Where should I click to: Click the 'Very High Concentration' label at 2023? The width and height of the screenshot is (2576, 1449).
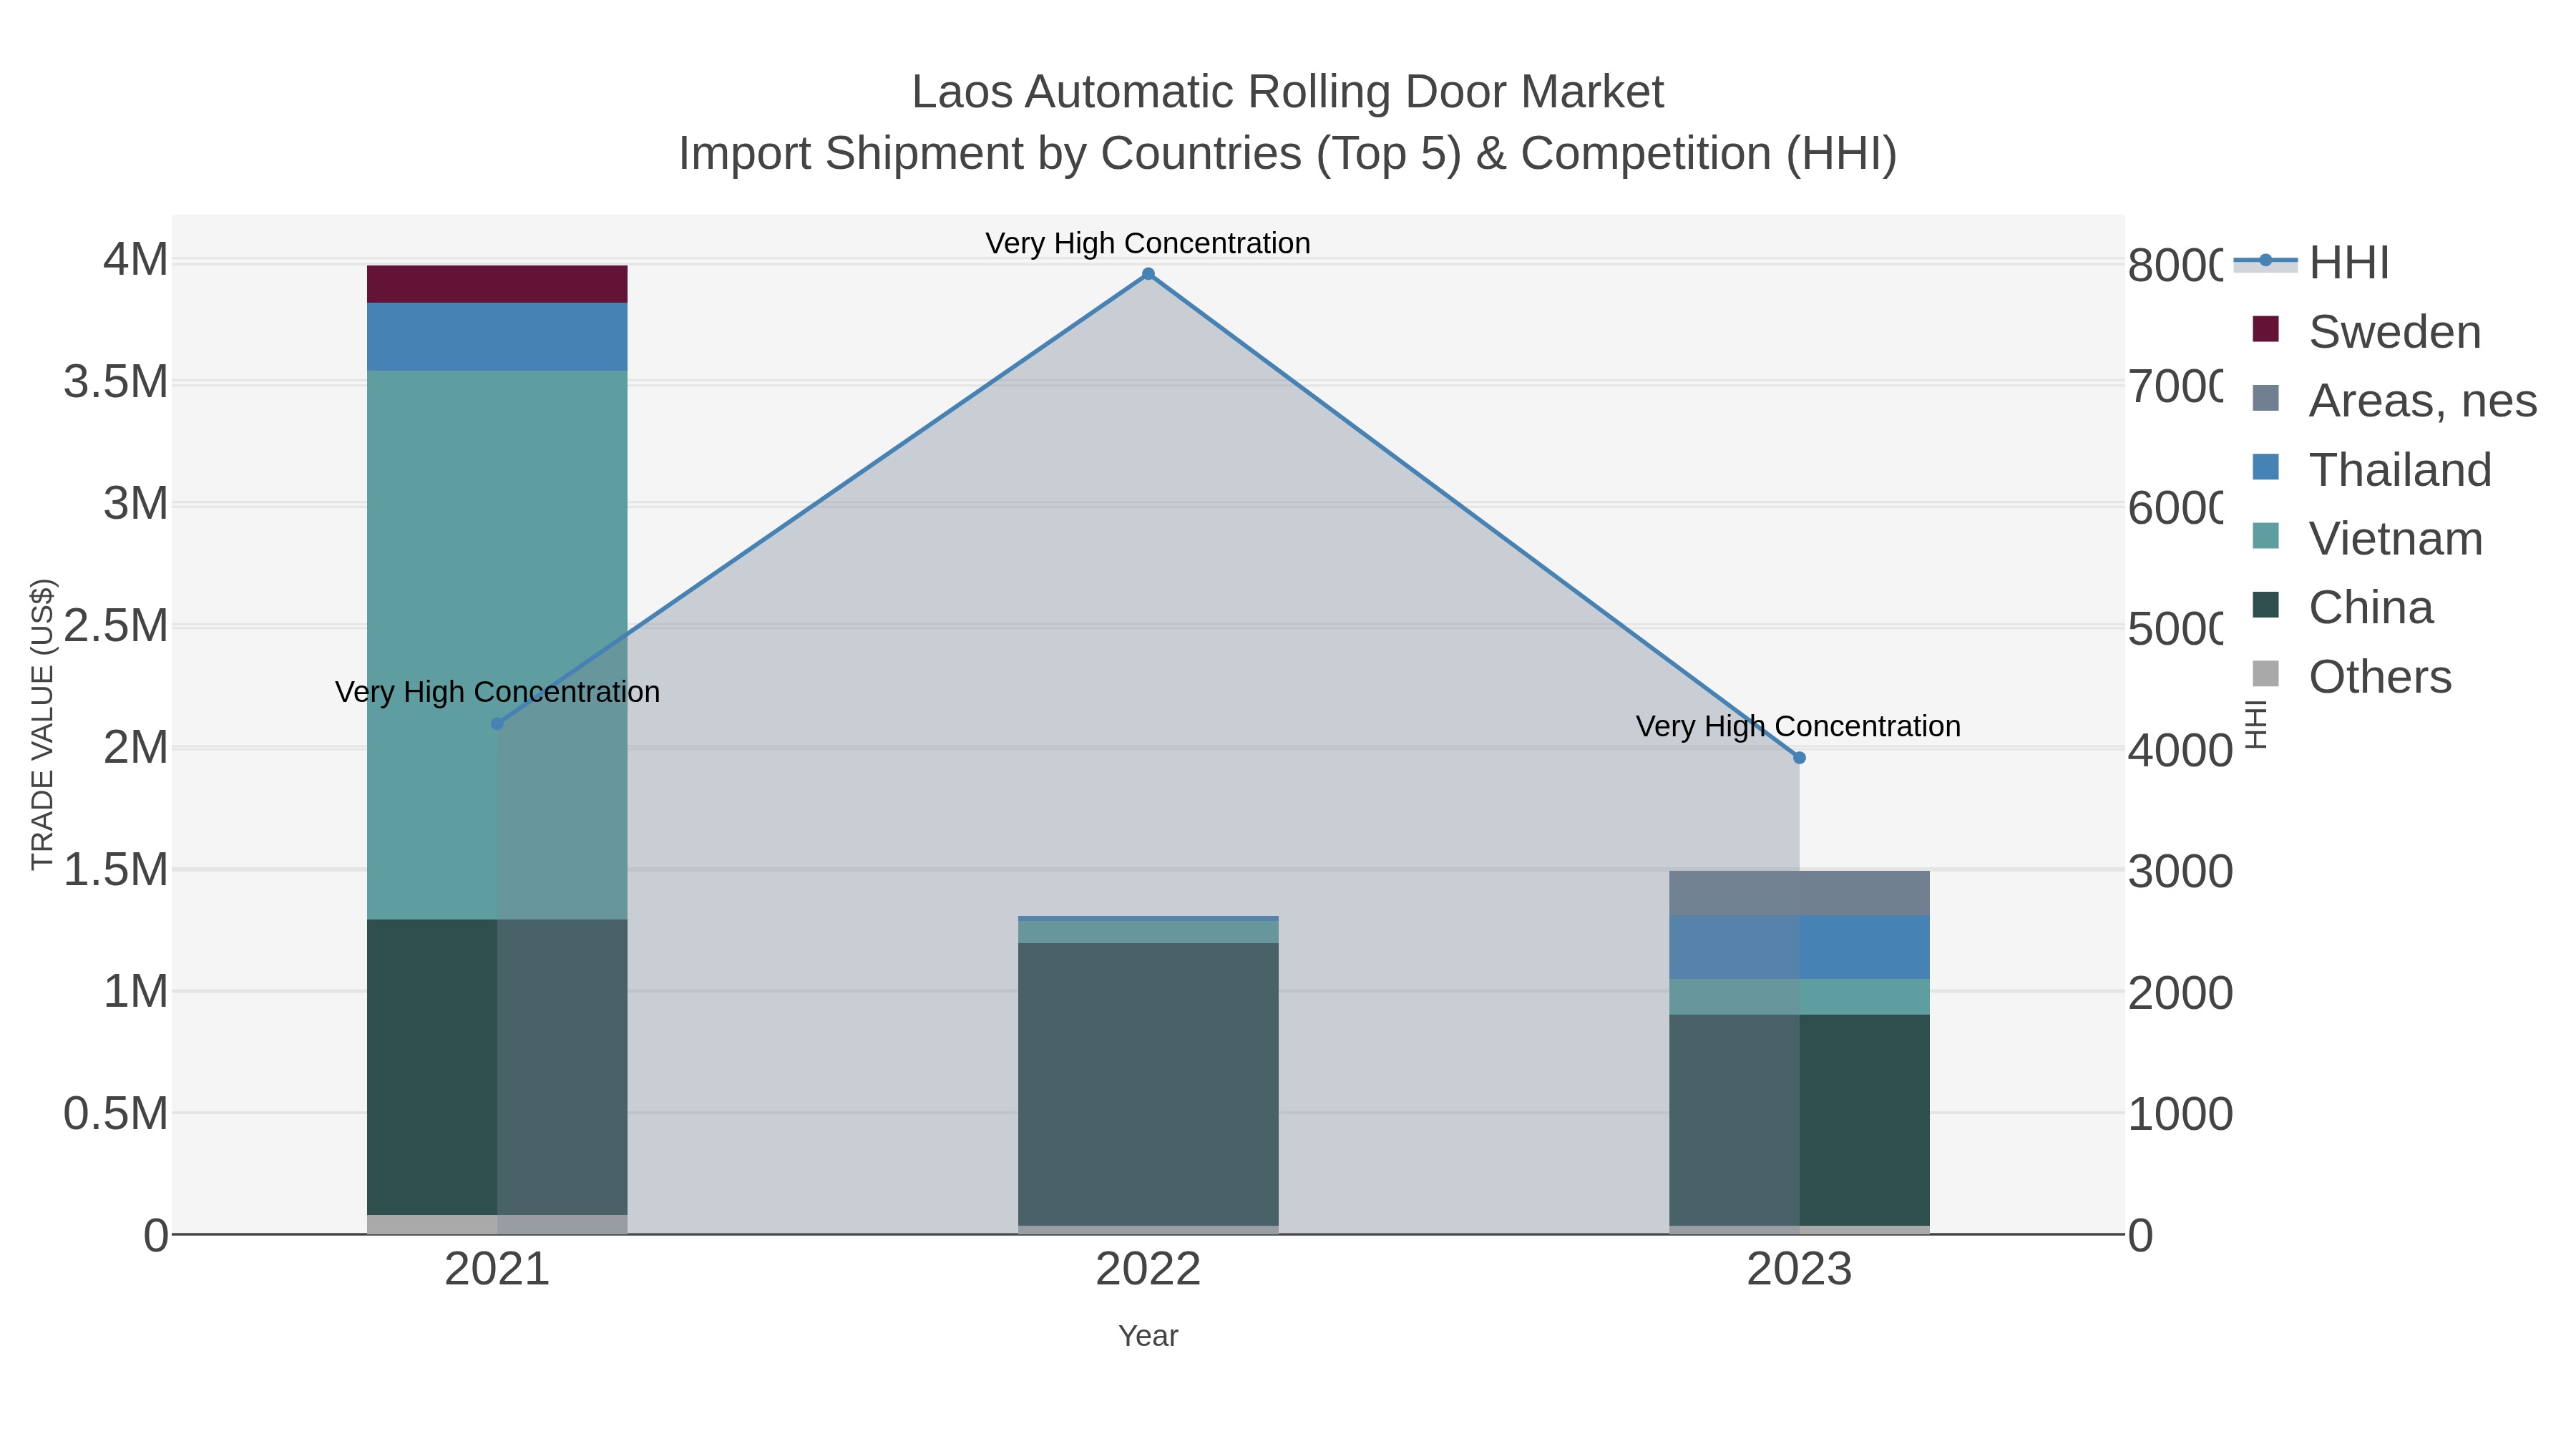point(1798,726)
